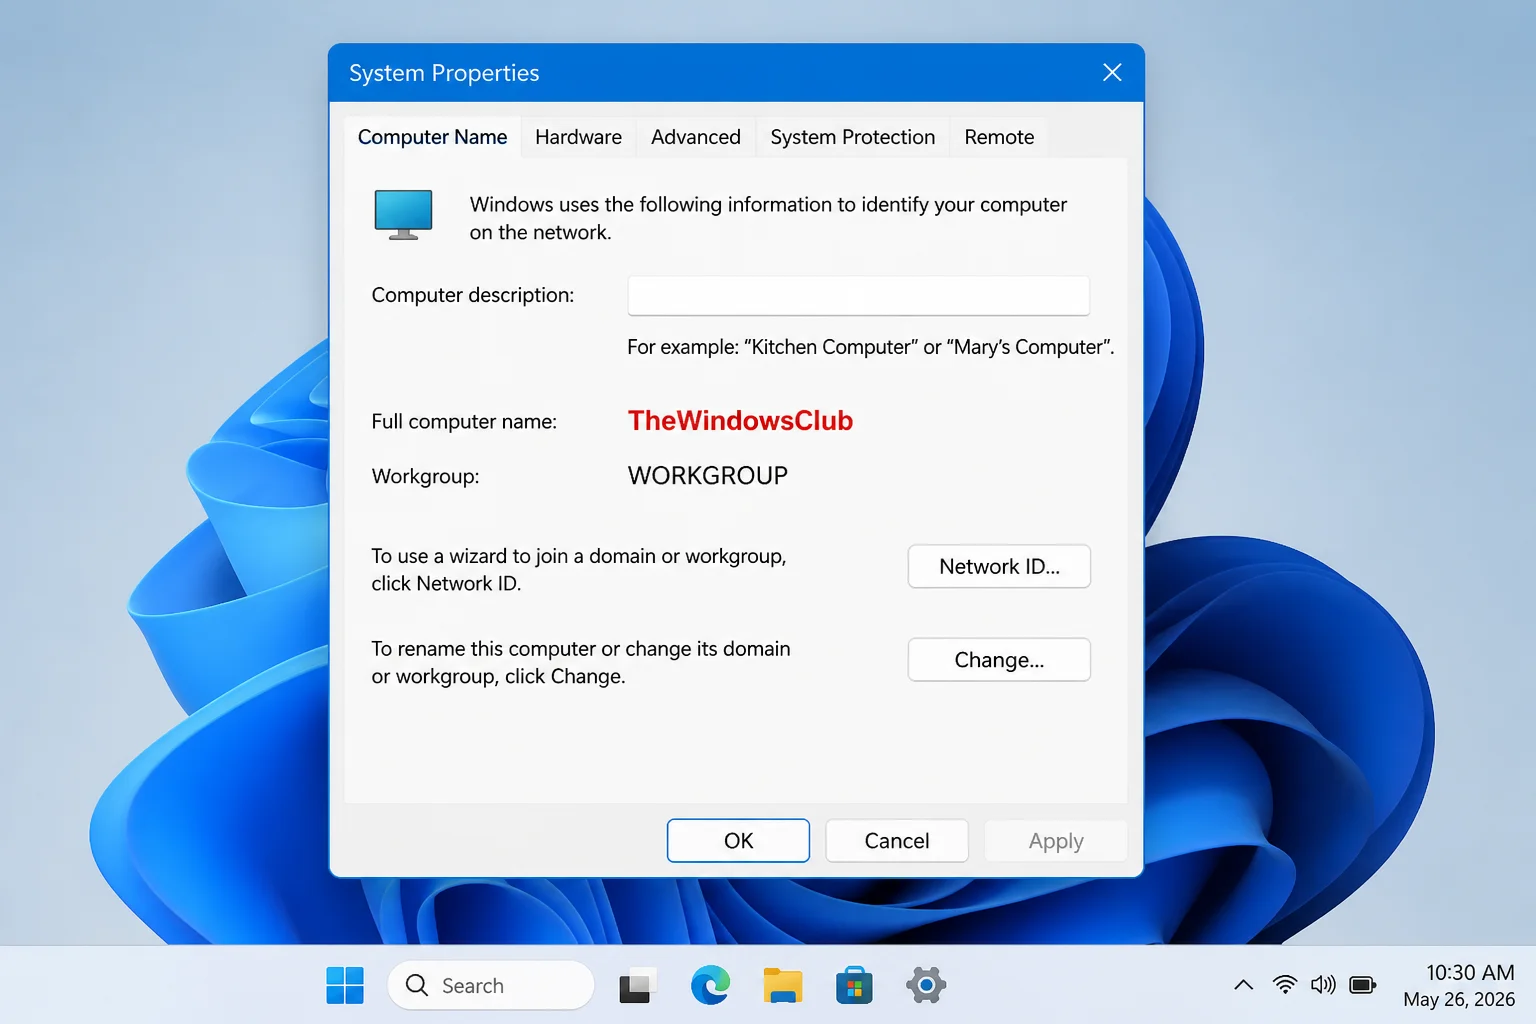Open the Windows Start menu

click(x=345, y=985)
